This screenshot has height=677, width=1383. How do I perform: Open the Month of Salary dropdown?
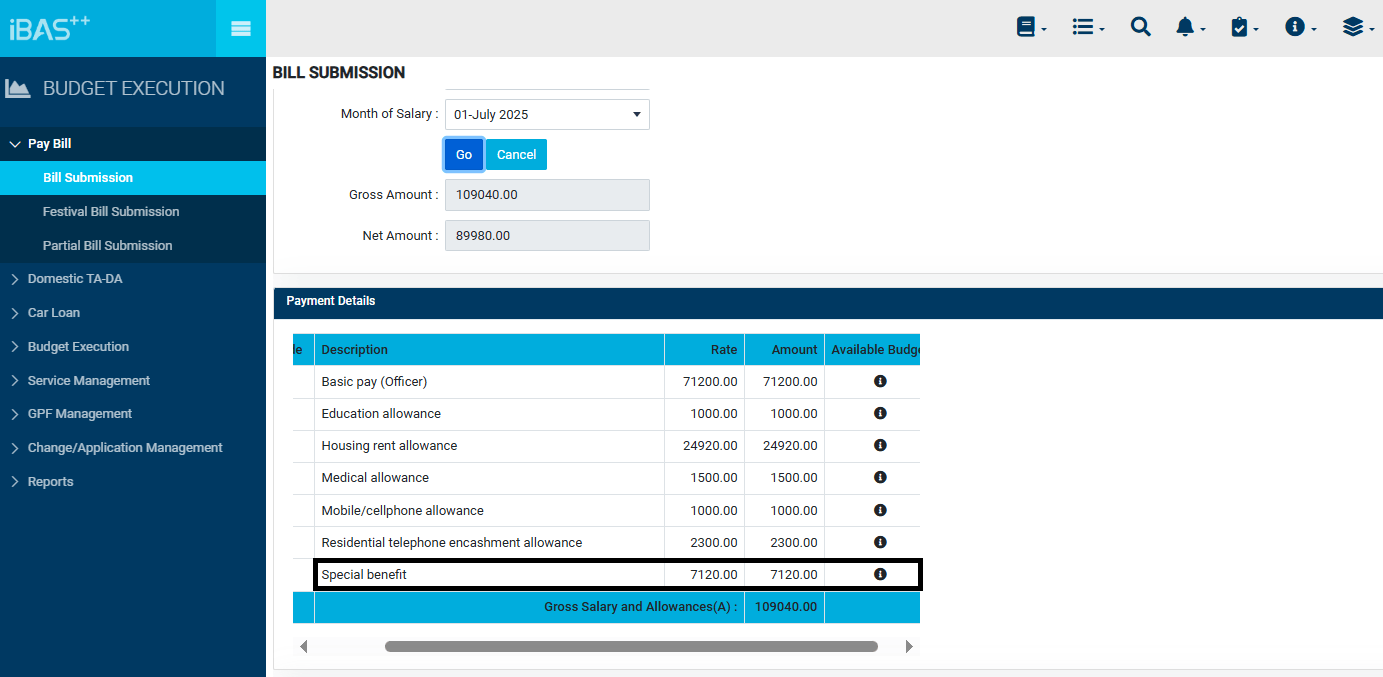(x=547, y=115)
